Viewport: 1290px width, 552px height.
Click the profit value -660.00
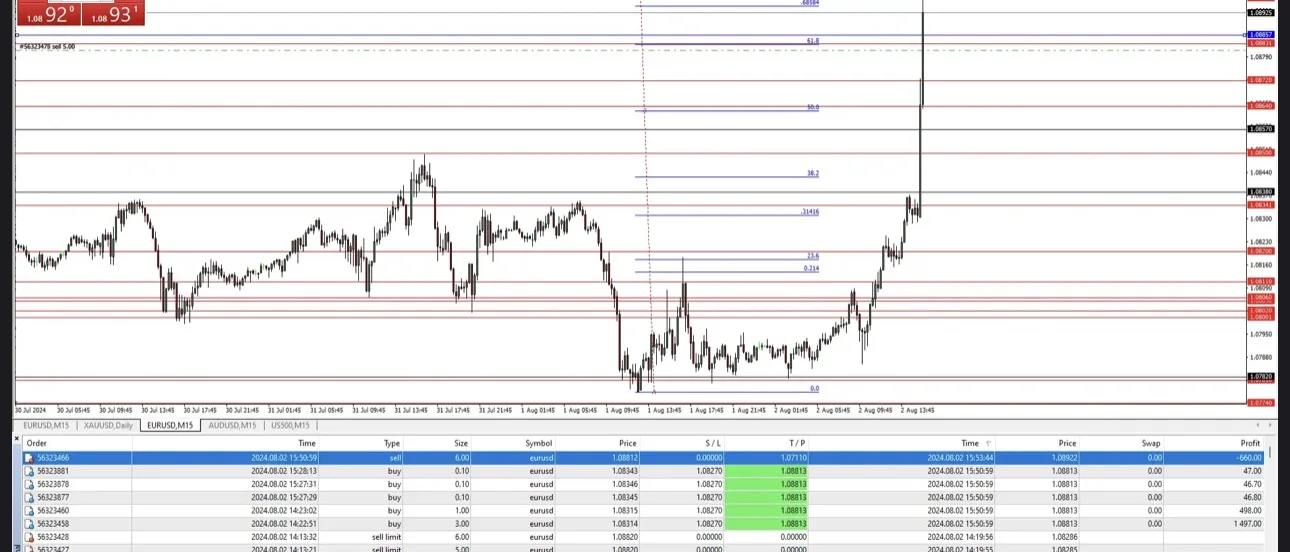[1247, 458]
